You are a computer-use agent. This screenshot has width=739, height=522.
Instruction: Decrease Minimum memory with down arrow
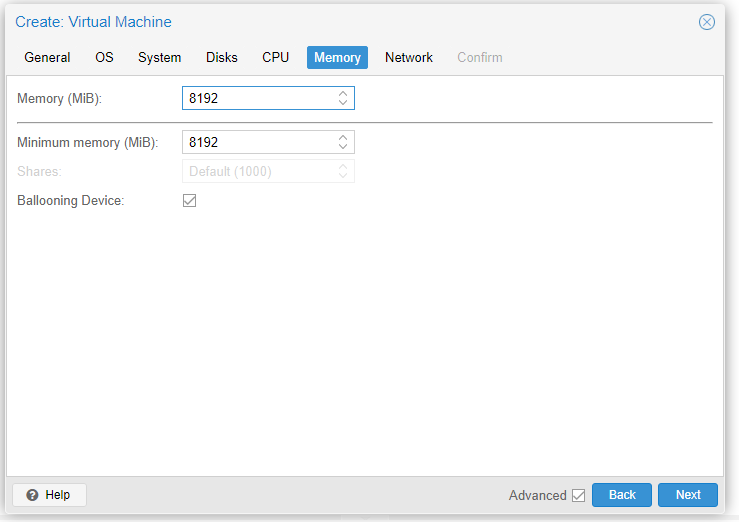pos(343,147)
